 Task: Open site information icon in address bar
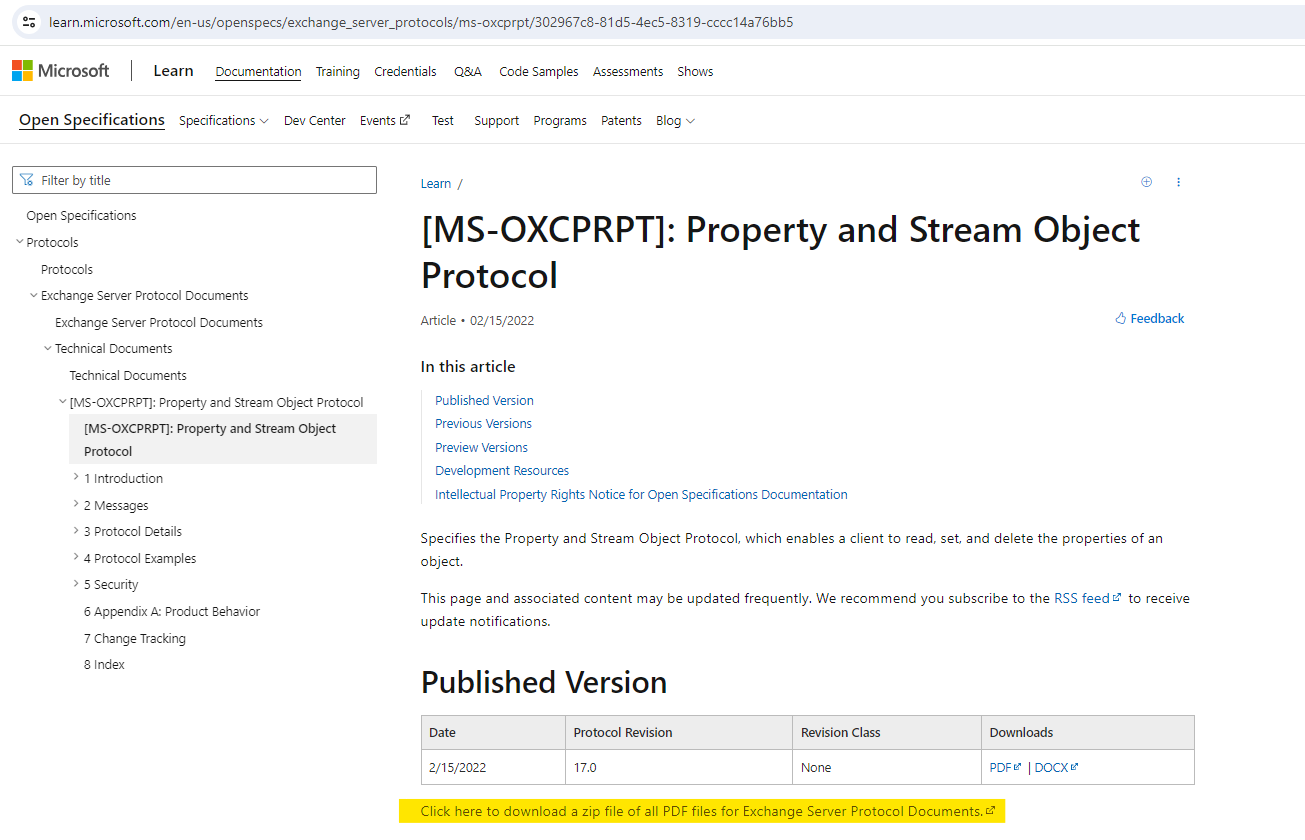29,22
